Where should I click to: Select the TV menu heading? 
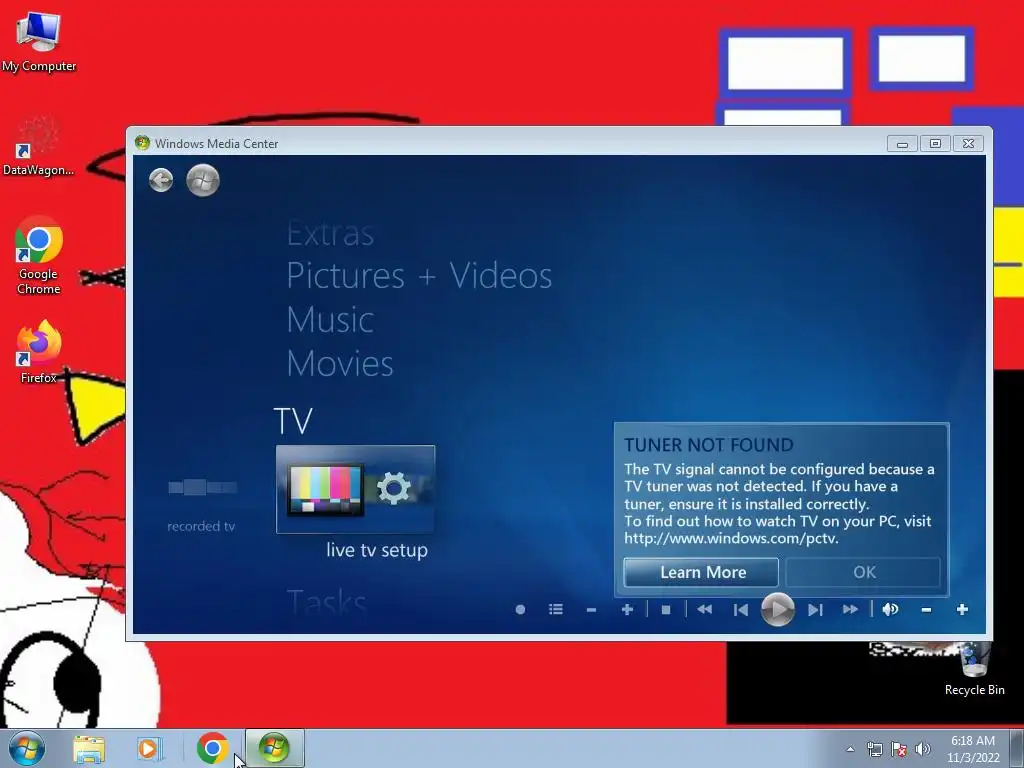(293, 421)
